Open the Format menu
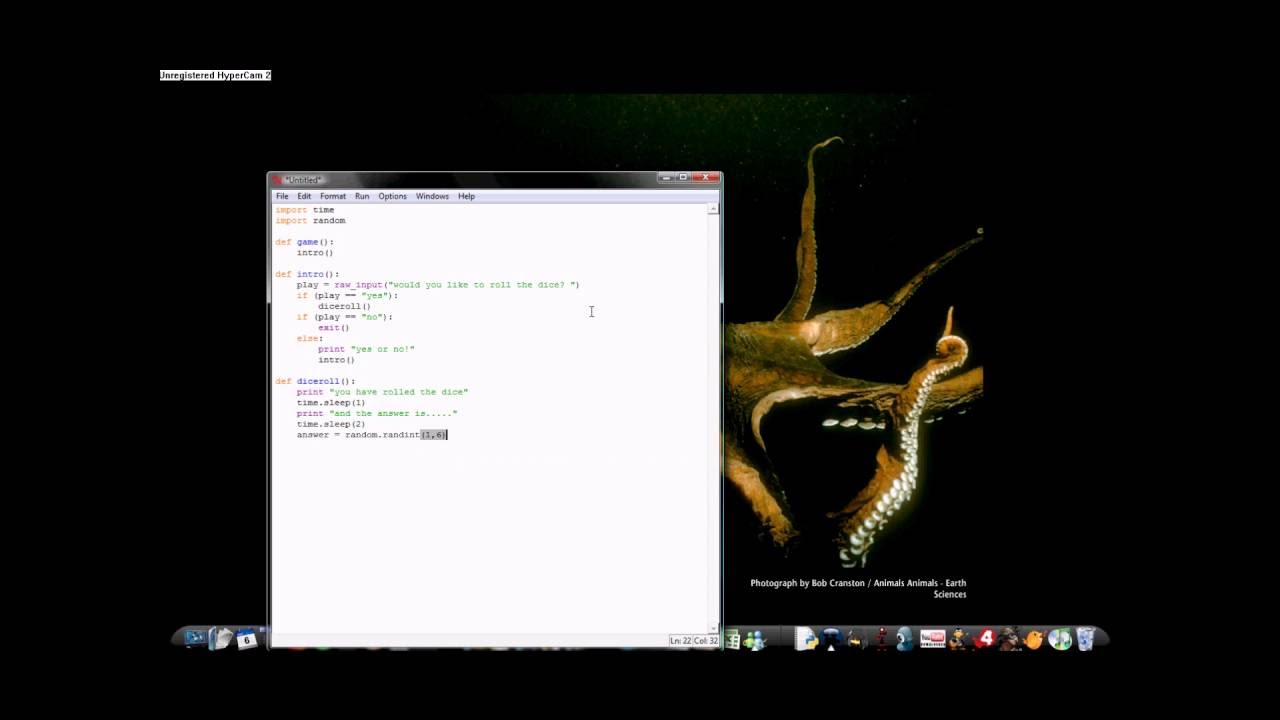This screenshot has height=720, width=1280. tap(333, 196)
